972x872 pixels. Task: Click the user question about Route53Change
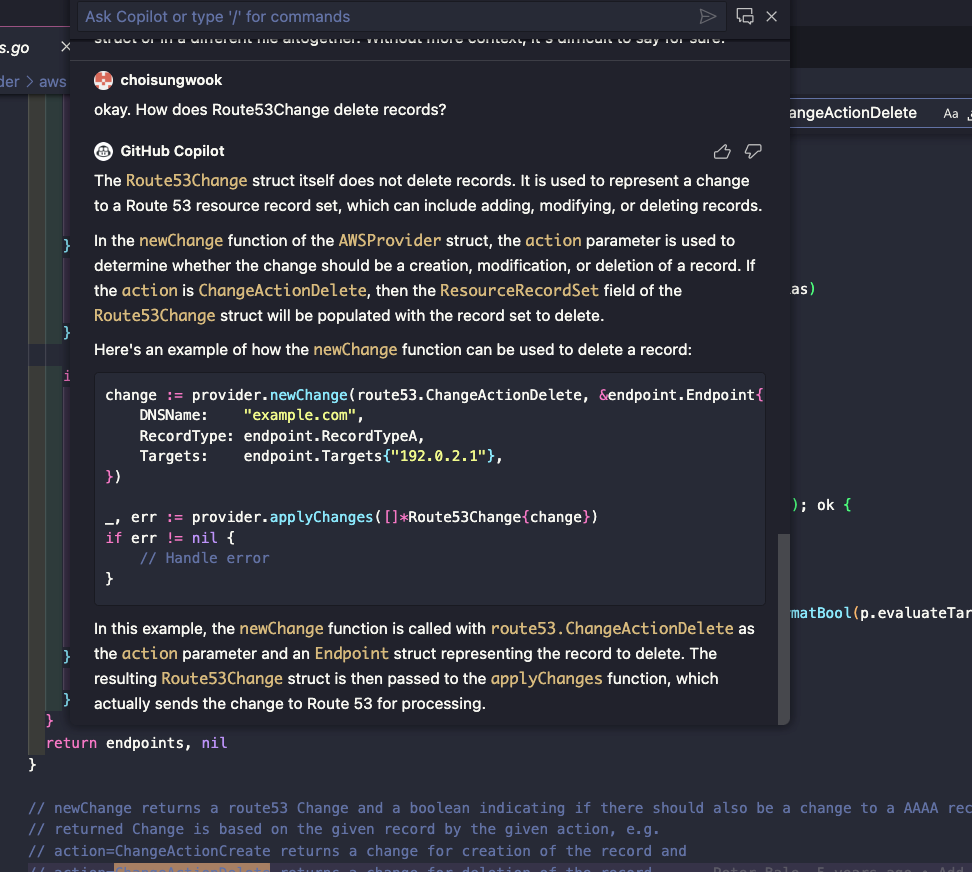pos(270,110)
